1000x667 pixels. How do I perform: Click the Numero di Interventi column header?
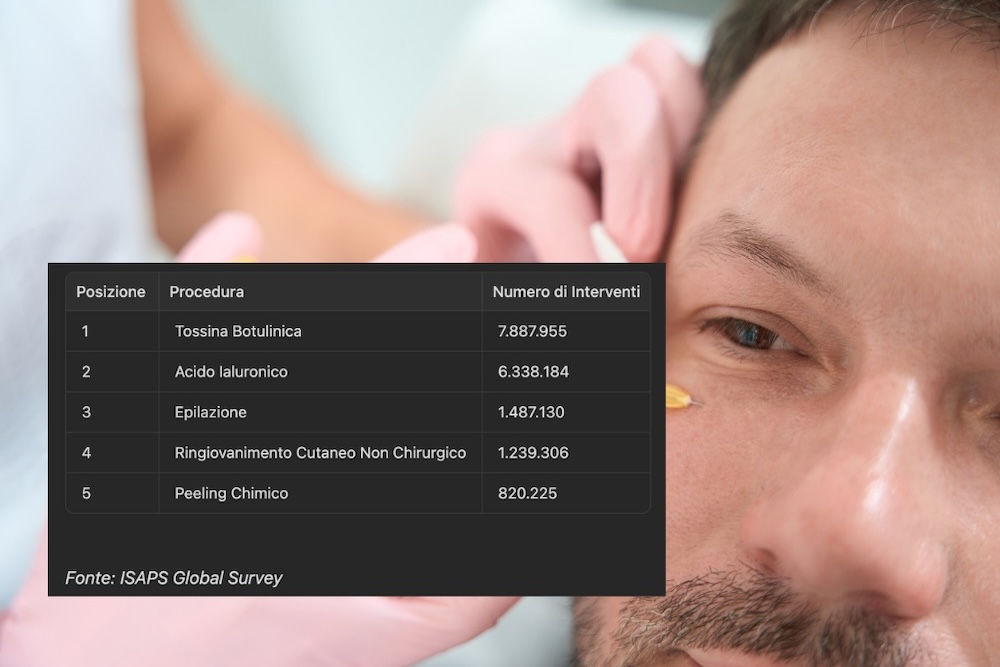click(565, 292)
